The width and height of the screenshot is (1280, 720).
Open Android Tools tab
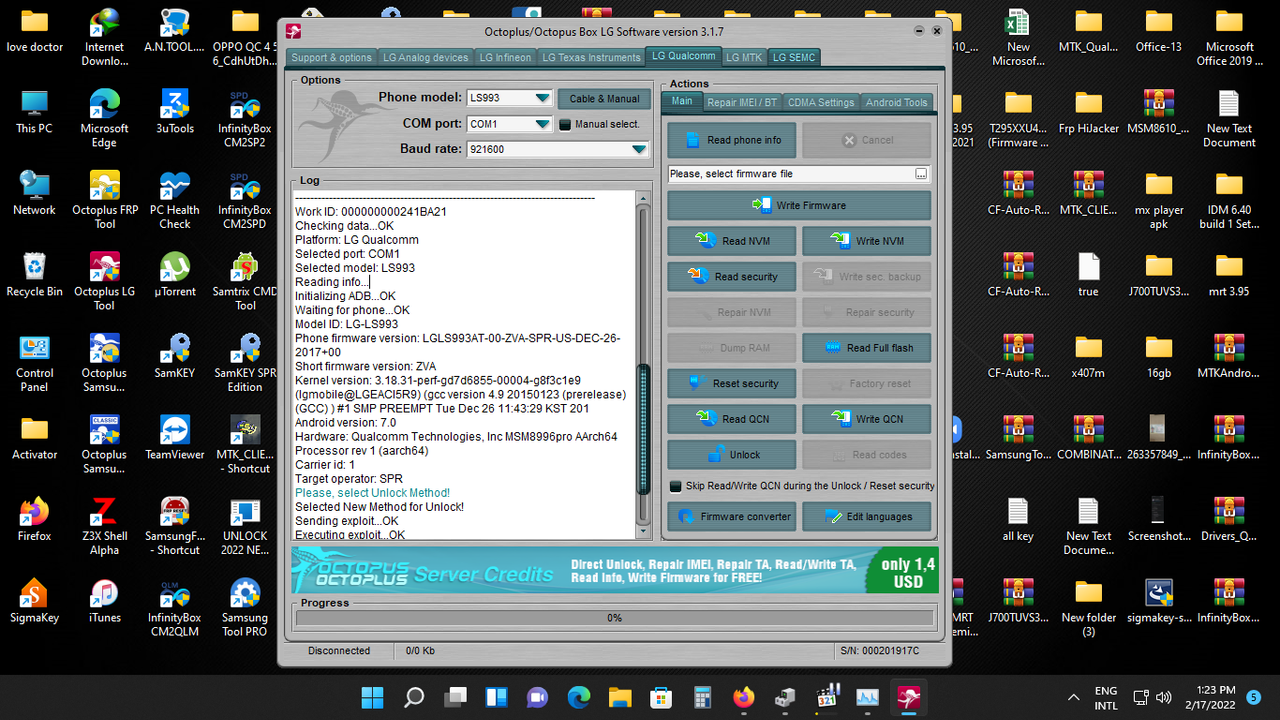point(897,102)
